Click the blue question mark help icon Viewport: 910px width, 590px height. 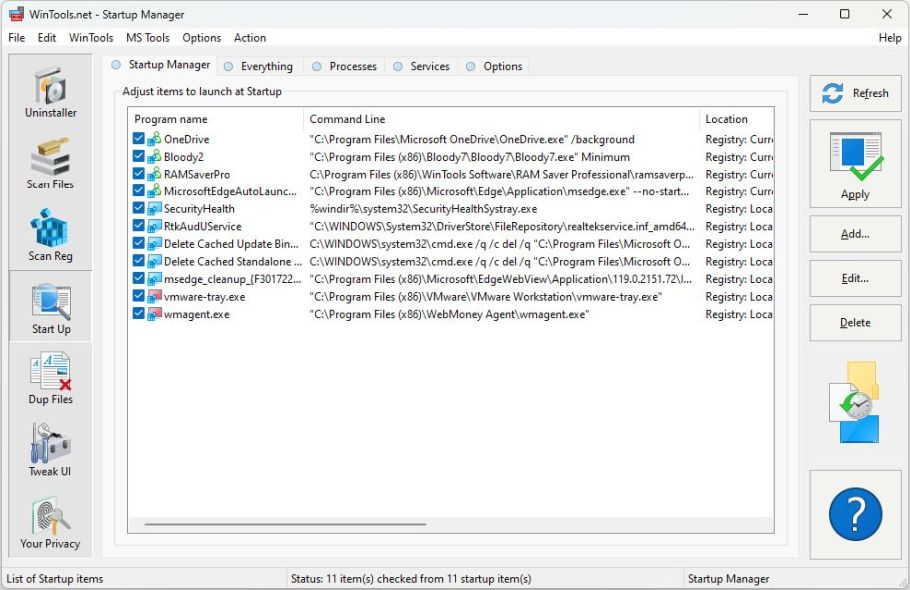[x=855, y=516]
